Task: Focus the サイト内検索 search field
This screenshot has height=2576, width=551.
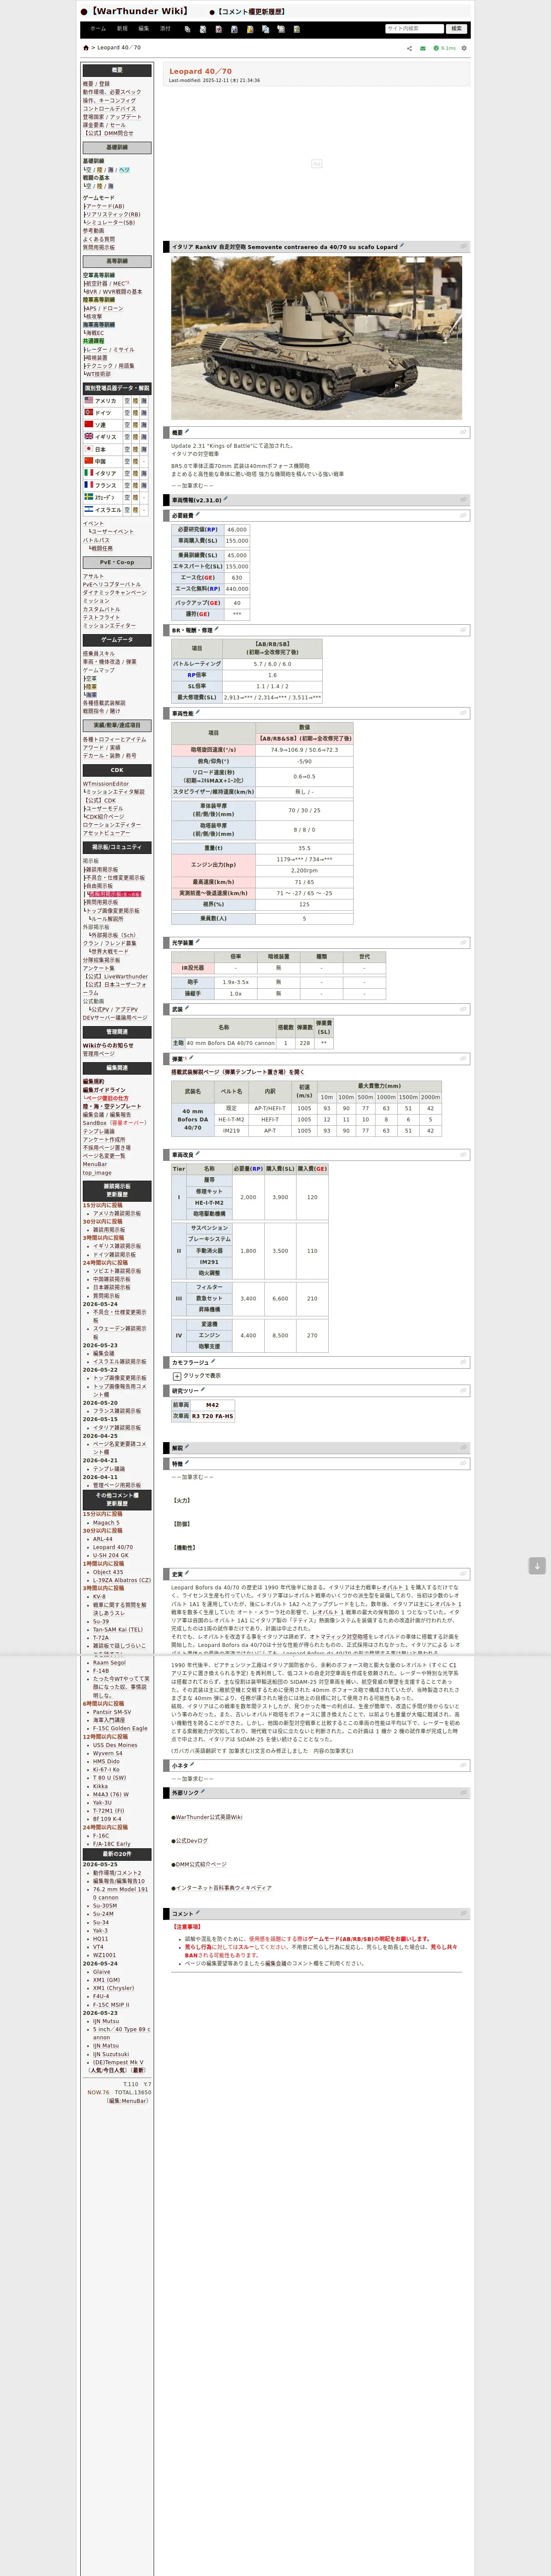Action: [414, 29]
